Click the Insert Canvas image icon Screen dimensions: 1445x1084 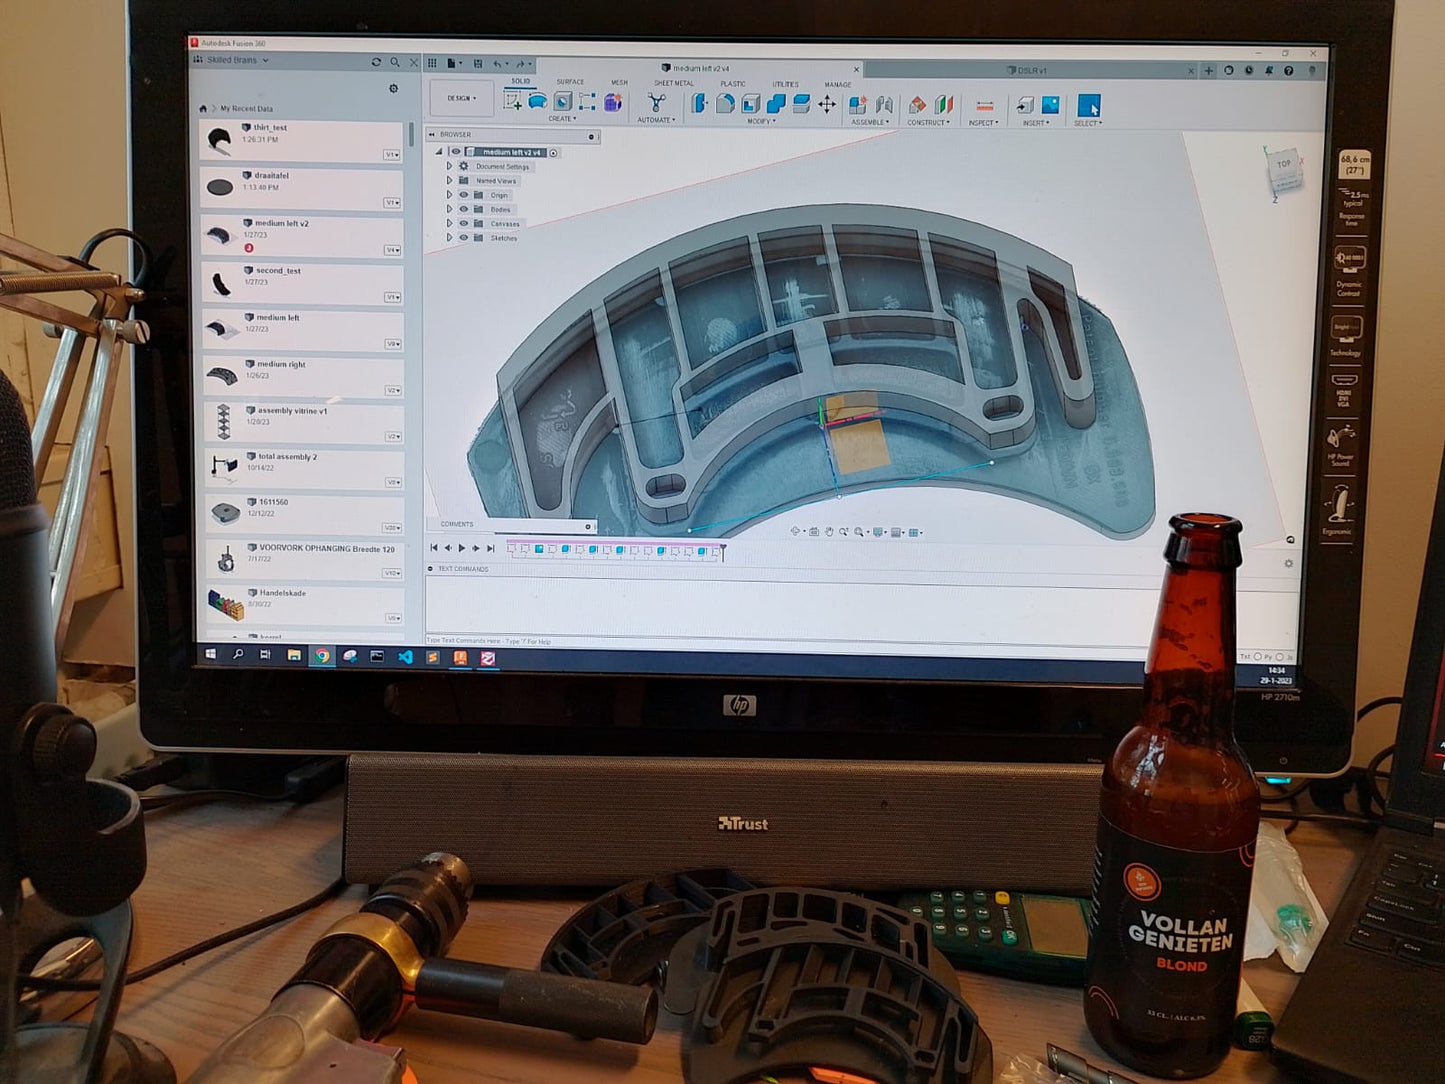coord(1050,105)
